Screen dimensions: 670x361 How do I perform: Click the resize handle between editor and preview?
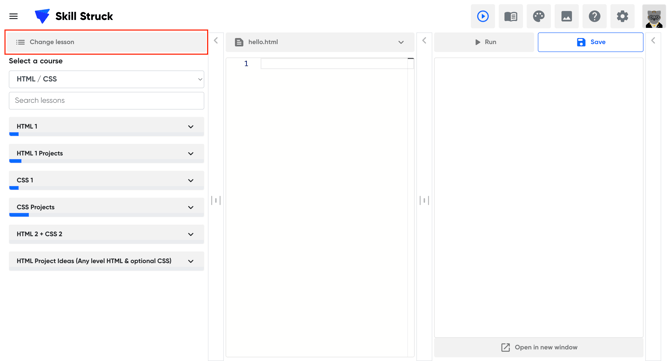[424, 200]
